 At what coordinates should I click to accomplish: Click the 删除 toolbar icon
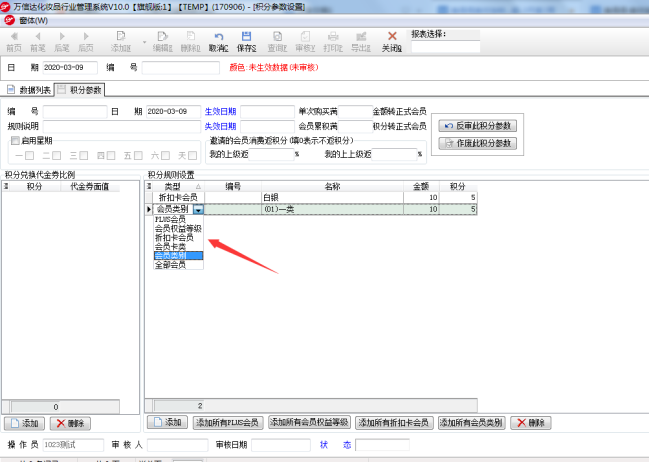[190, 42]
